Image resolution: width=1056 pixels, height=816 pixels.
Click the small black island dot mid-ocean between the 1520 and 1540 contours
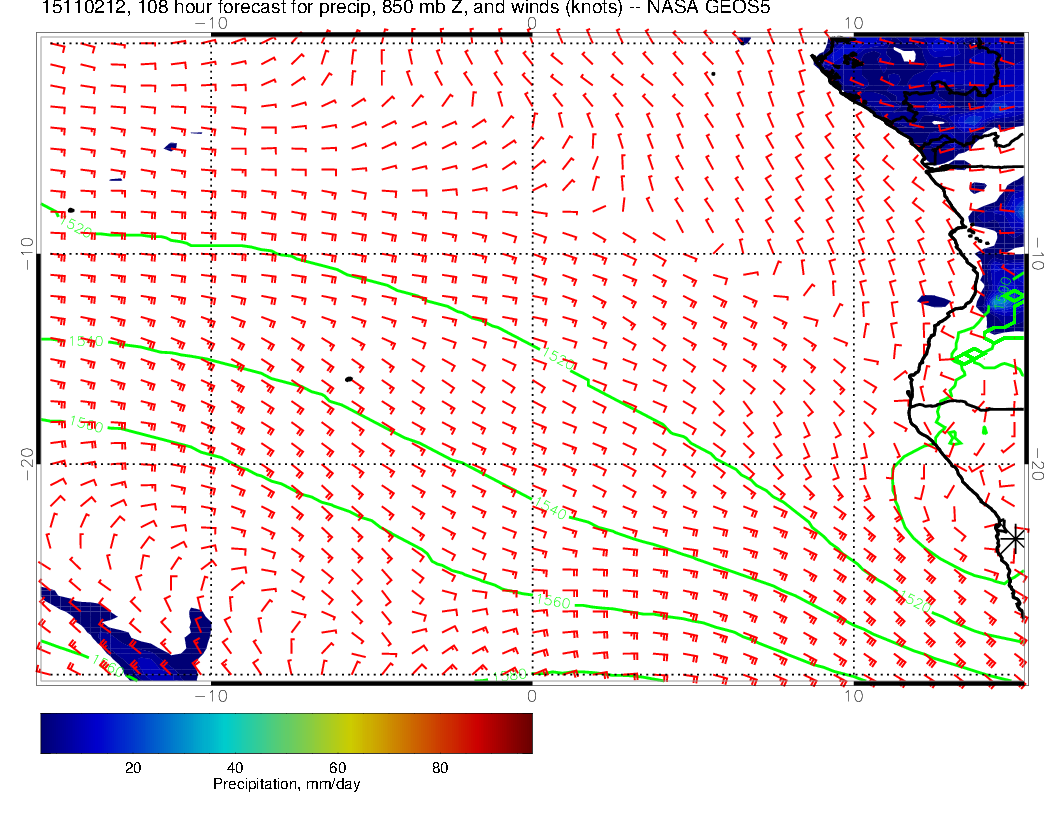tap(348, 379)
